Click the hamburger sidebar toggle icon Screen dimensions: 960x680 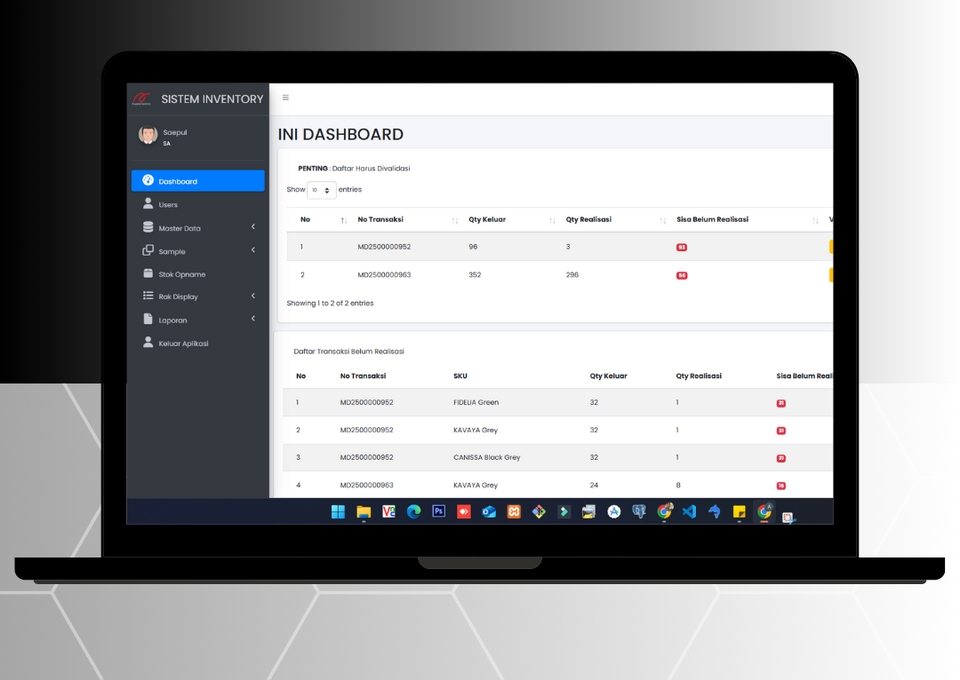tap(285, 98)
